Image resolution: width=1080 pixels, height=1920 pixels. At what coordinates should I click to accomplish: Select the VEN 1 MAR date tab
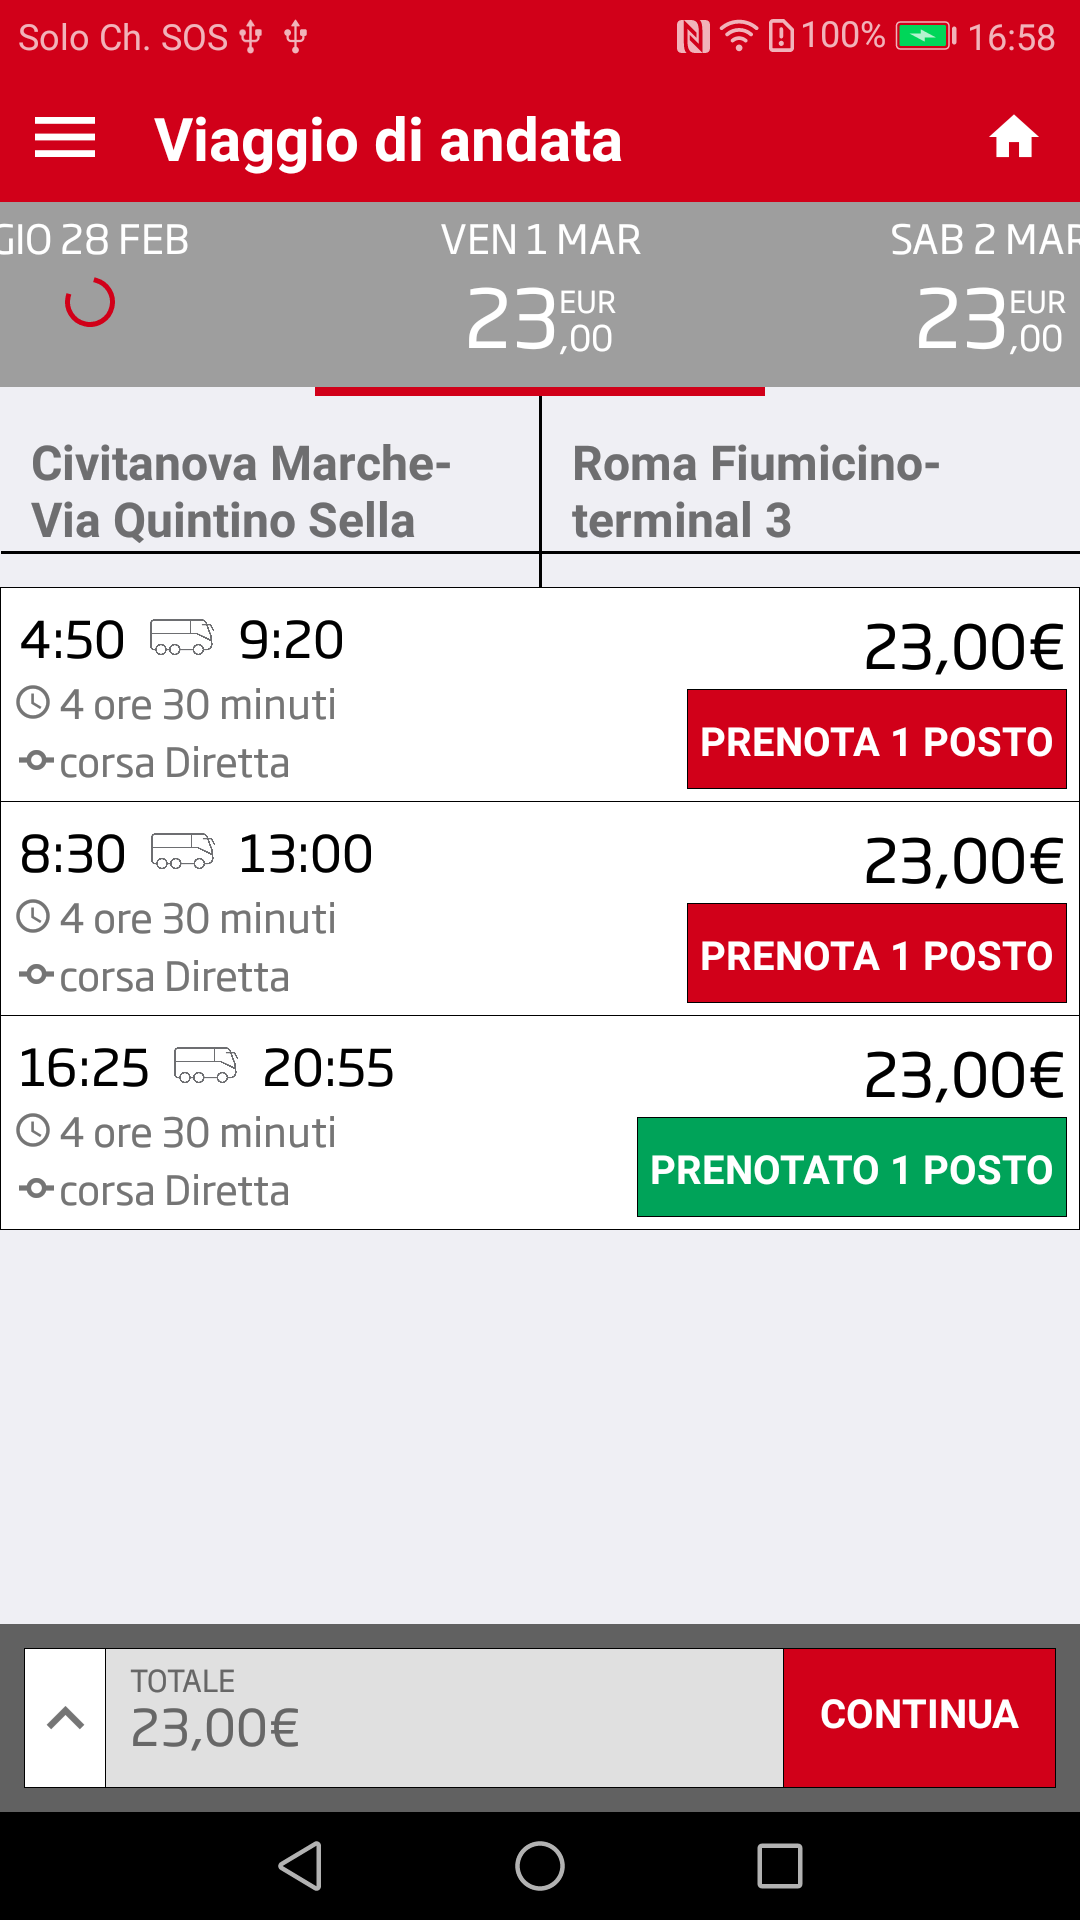tap(540, 295)
